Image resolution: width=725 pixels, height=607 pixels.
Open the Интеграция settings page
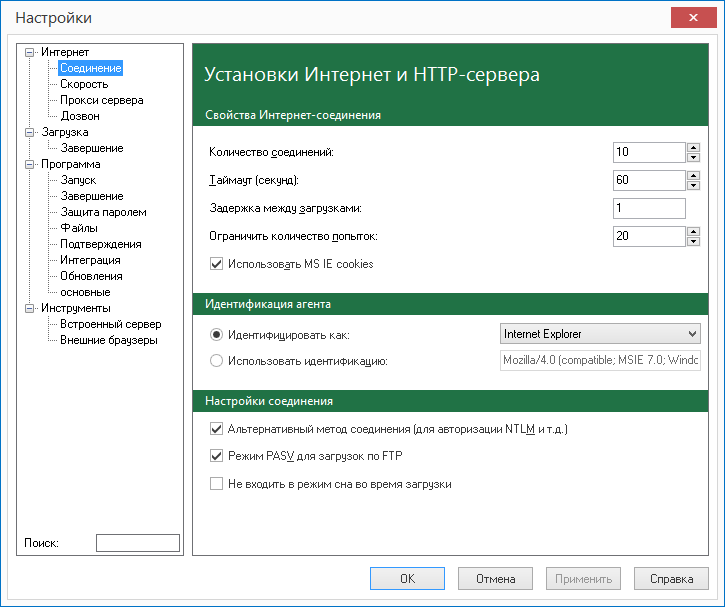point(90,260)
